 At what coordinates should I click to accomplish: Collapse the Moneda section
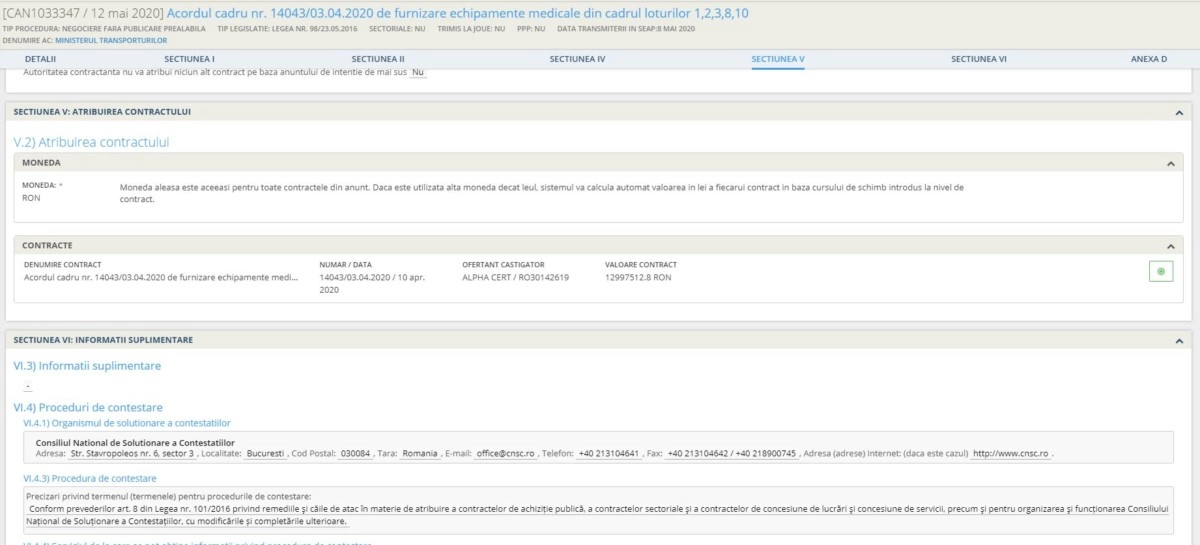pos(1170,163)
